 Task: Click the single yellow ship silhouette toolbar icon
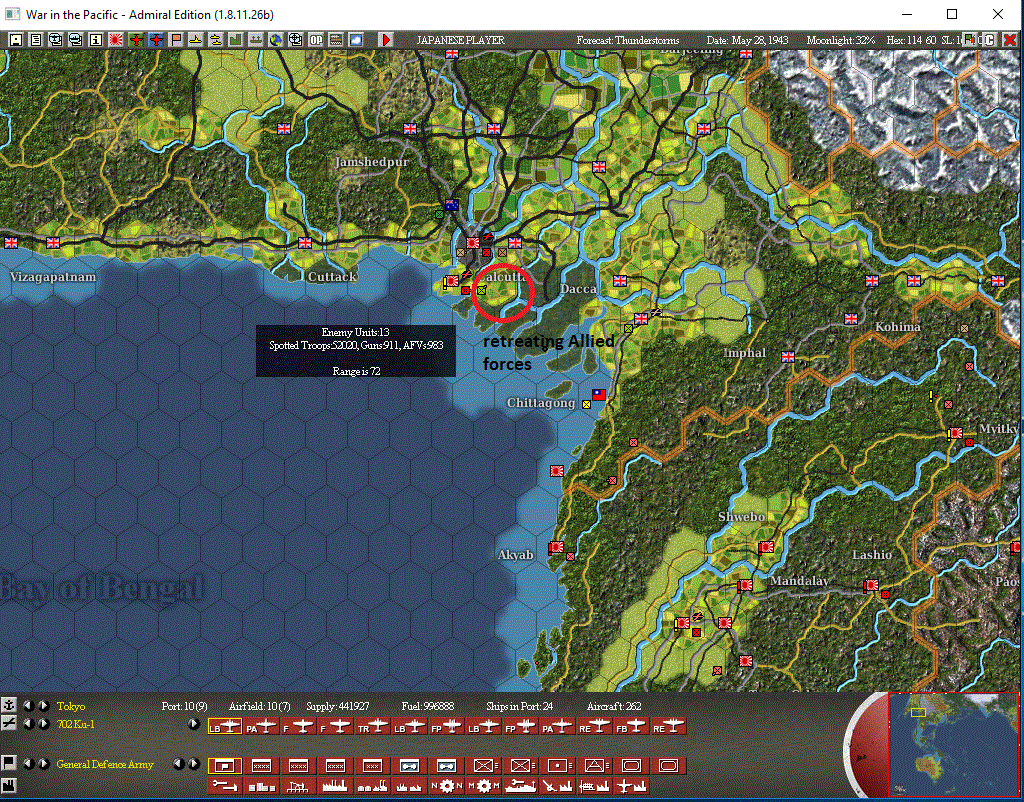point(195,40)
